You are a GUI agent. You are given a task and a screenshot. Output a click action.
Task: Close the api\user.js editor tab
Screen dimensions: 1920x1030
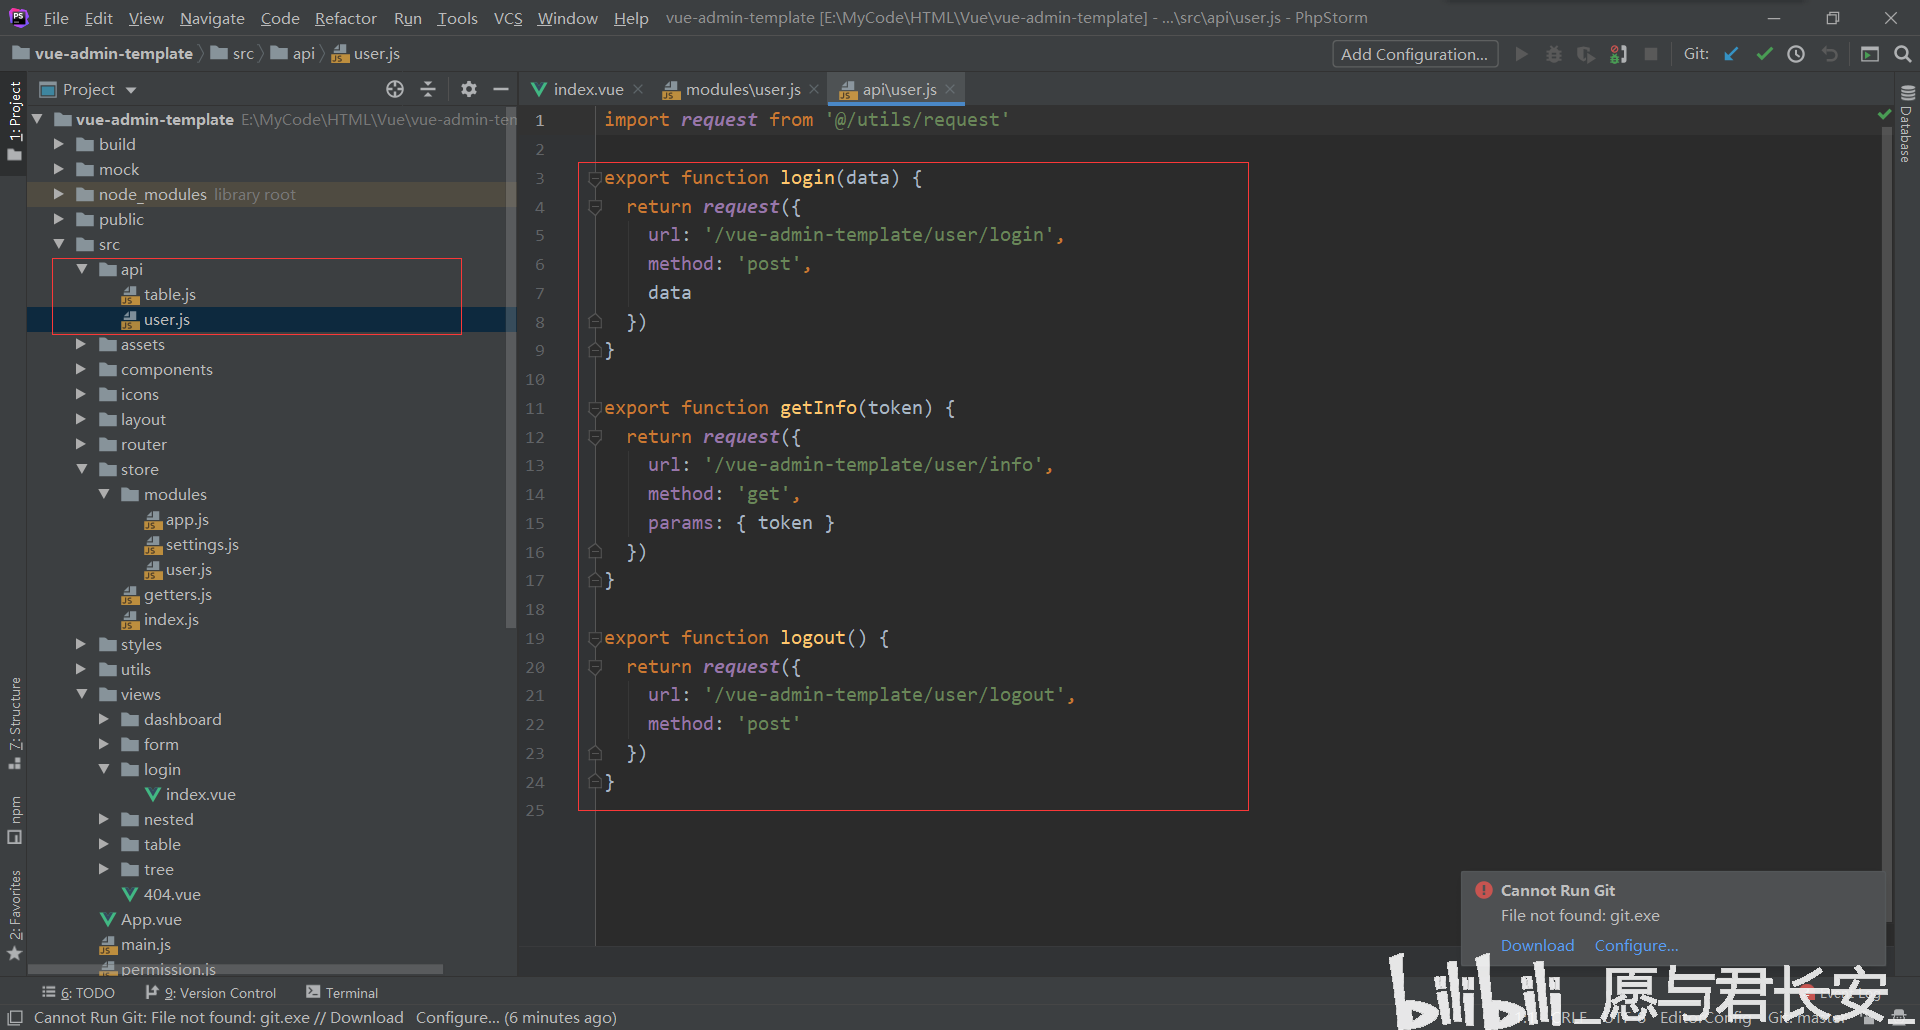tap(950, 89)
